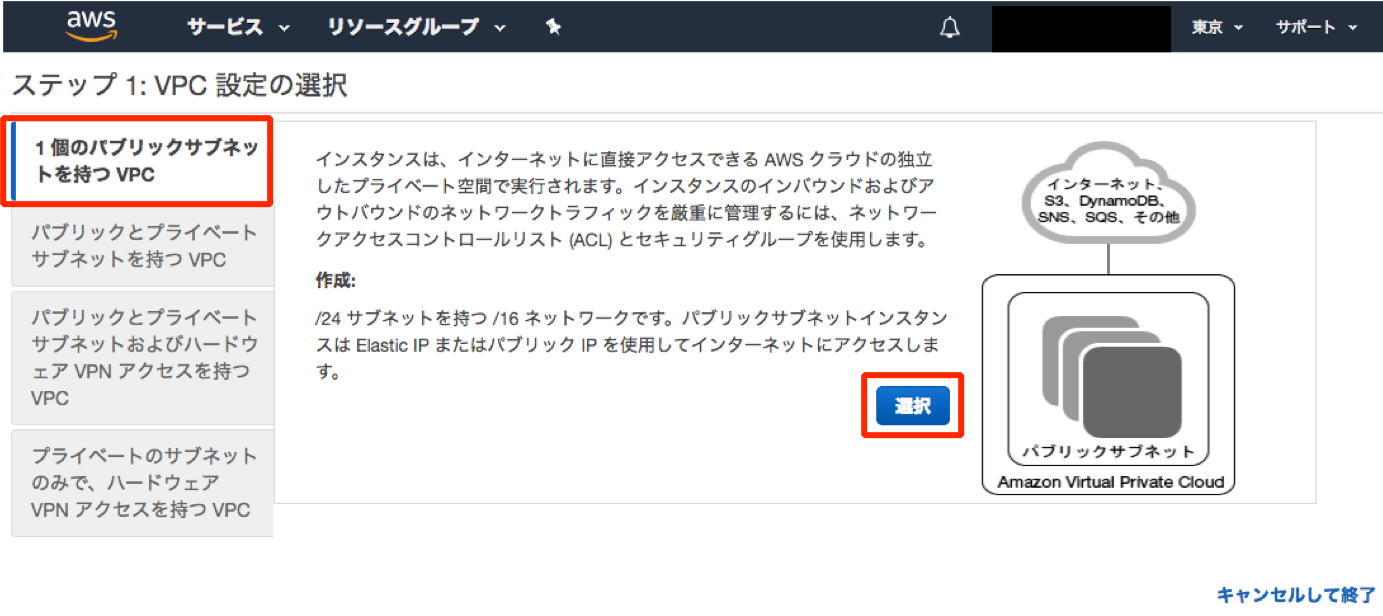Open the 東京 region selector
This screenshot has height=616, width=1383.
[1217, 28]
